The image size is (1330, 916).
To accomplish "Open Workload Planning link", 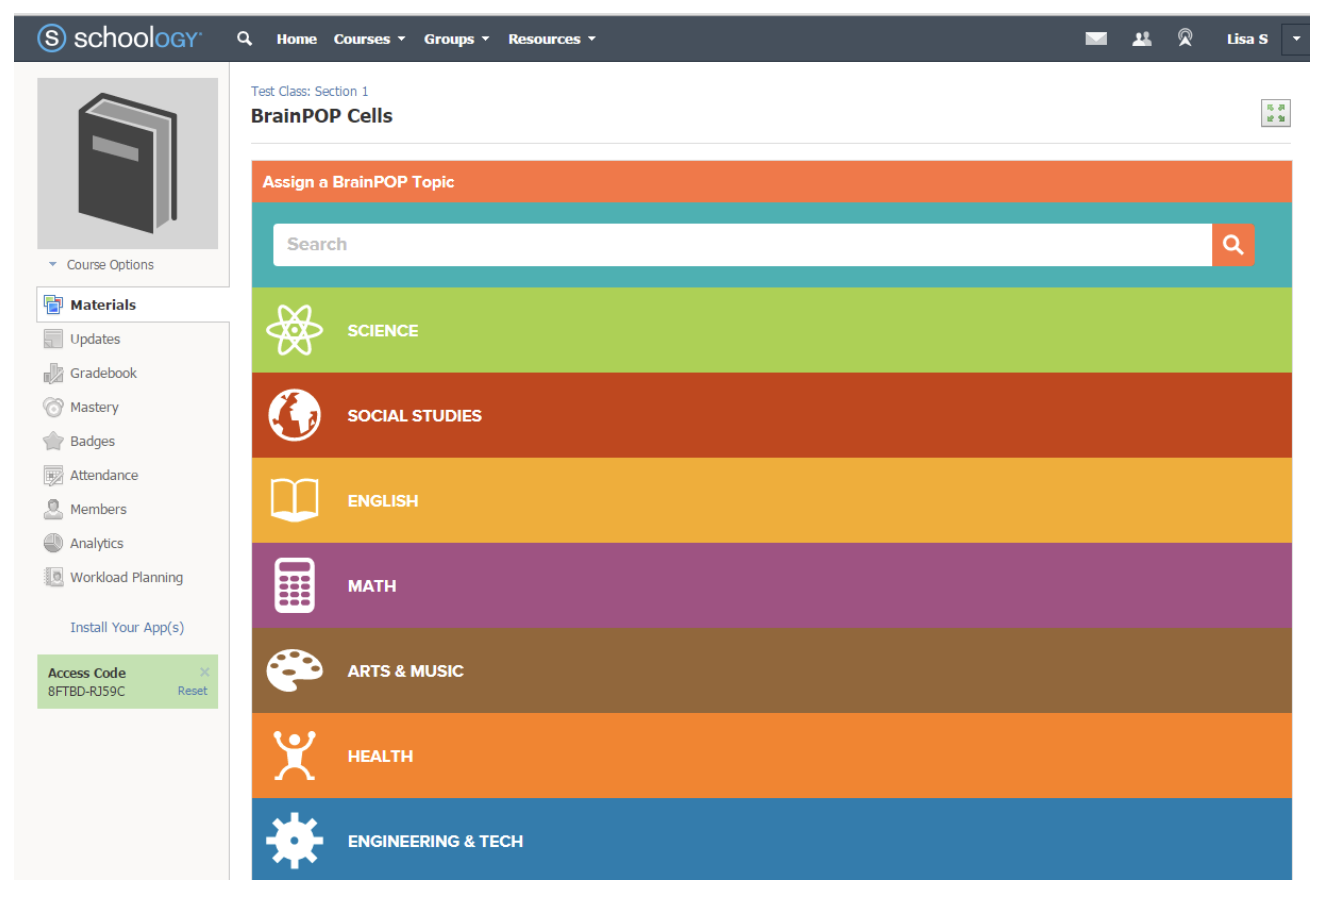I will (126, 577).
